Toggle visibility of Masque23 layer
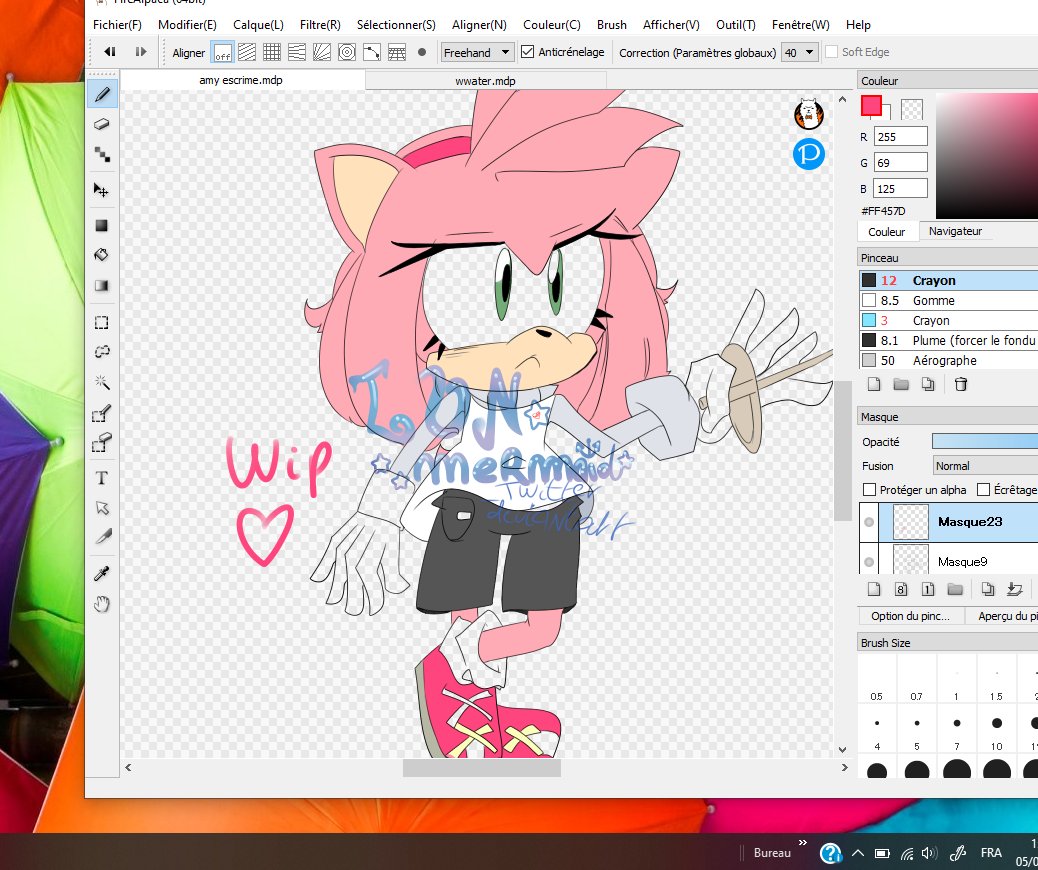The height and width of the screenshot is (870, 1038). (x=869, y=522)
